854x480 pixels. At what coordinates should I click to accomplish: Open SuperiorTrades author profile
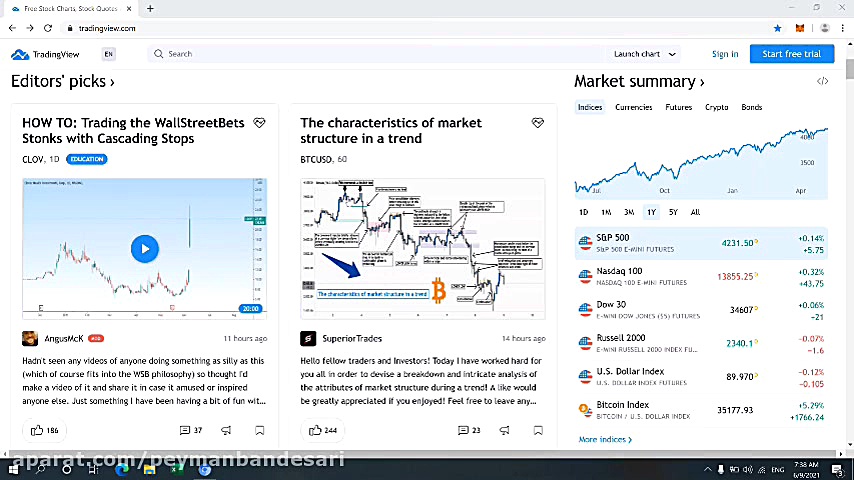coord(352,338)
